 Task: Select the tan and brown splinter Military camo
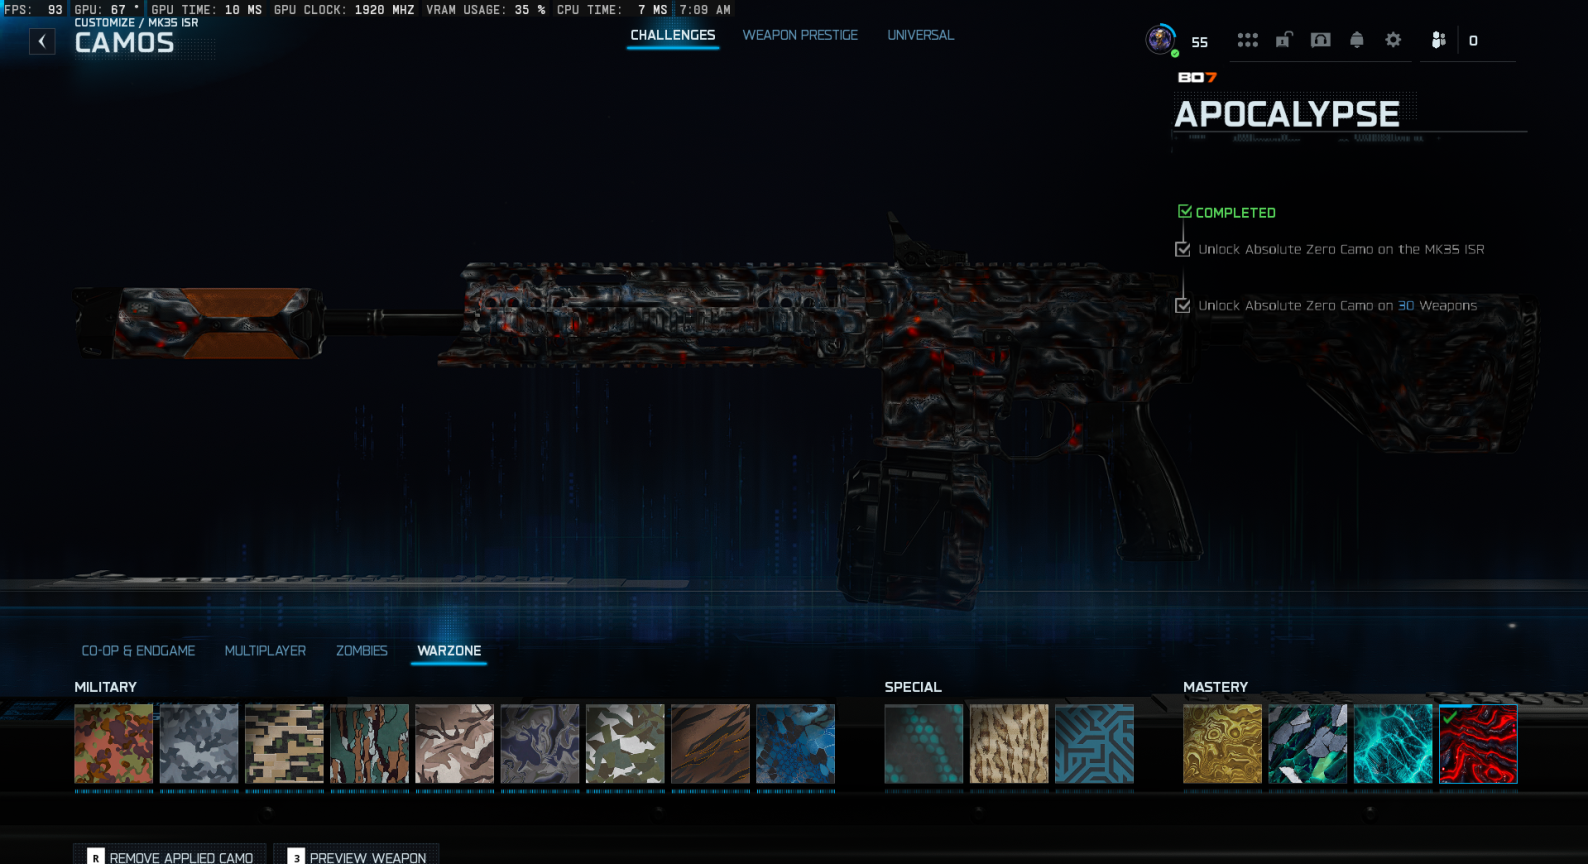pos(455,744)
